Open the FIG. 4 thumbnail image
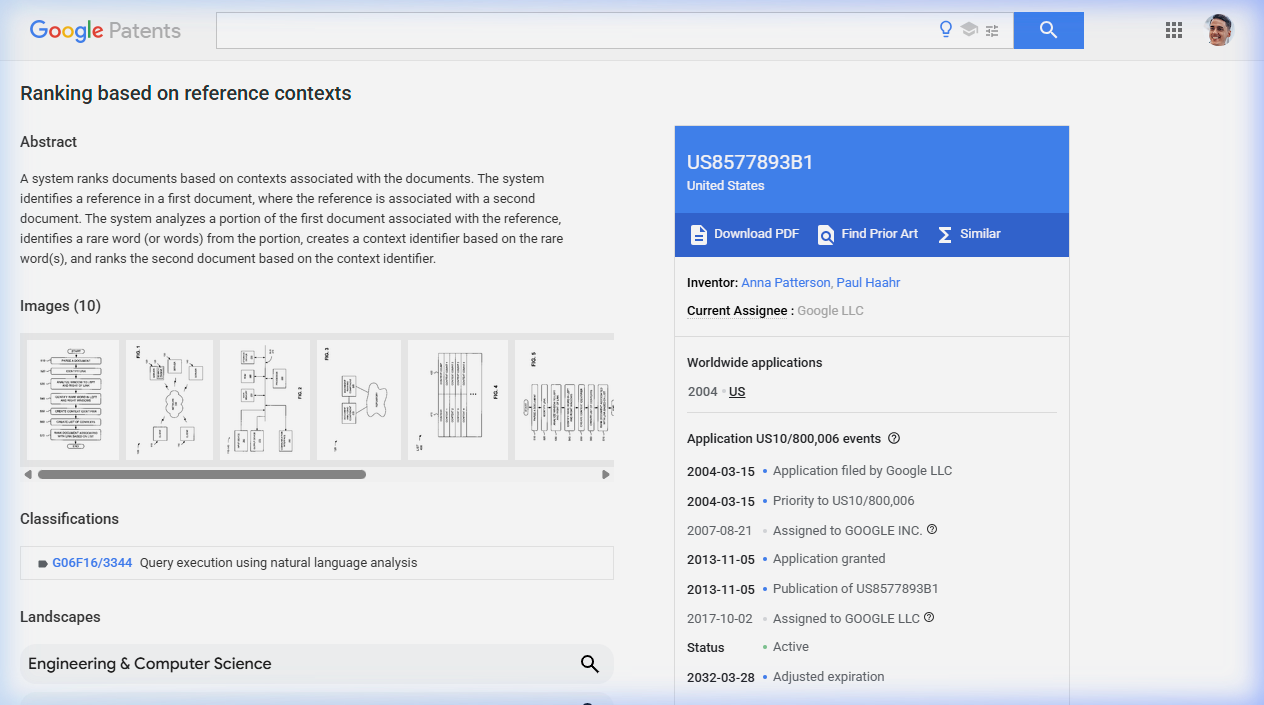 (458, 400)
